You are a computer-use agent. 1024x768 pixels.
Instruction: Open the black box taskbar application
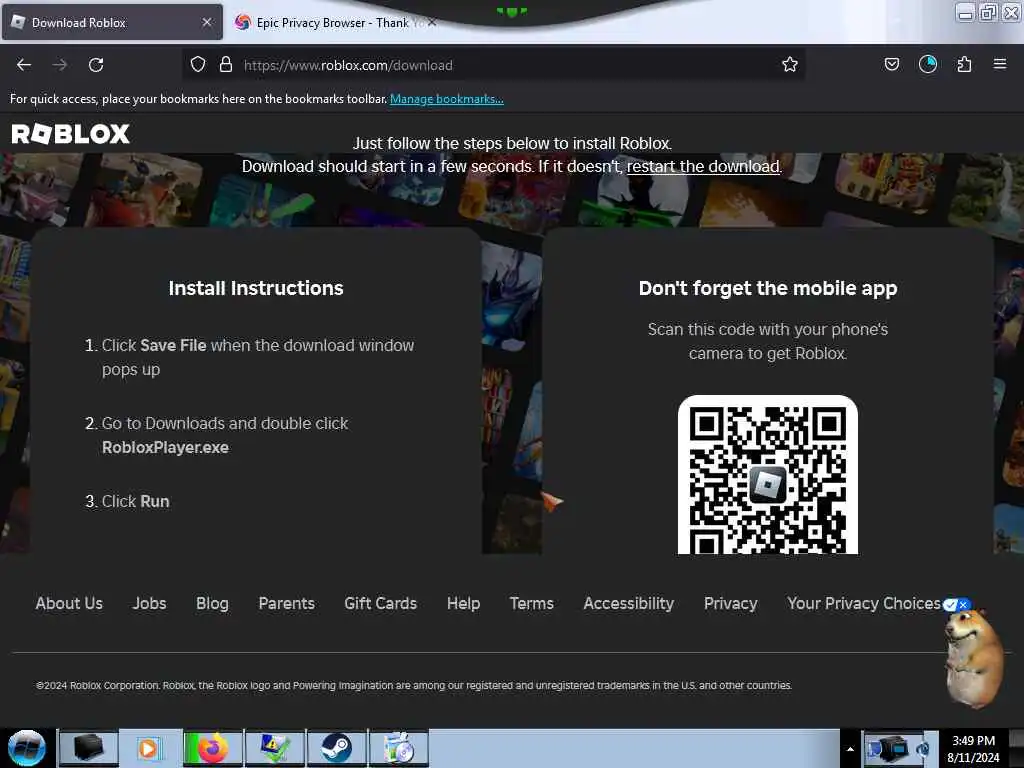[89, 748]
